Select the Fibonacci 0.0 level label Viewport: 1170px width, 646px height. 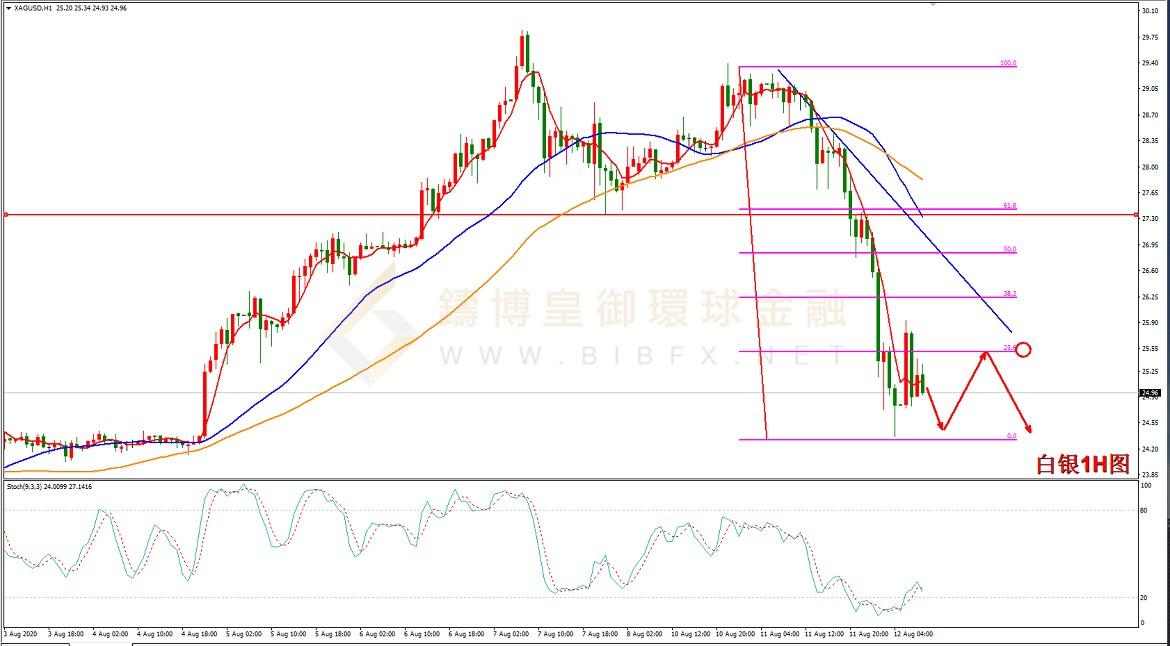[x=1011, y=436]
